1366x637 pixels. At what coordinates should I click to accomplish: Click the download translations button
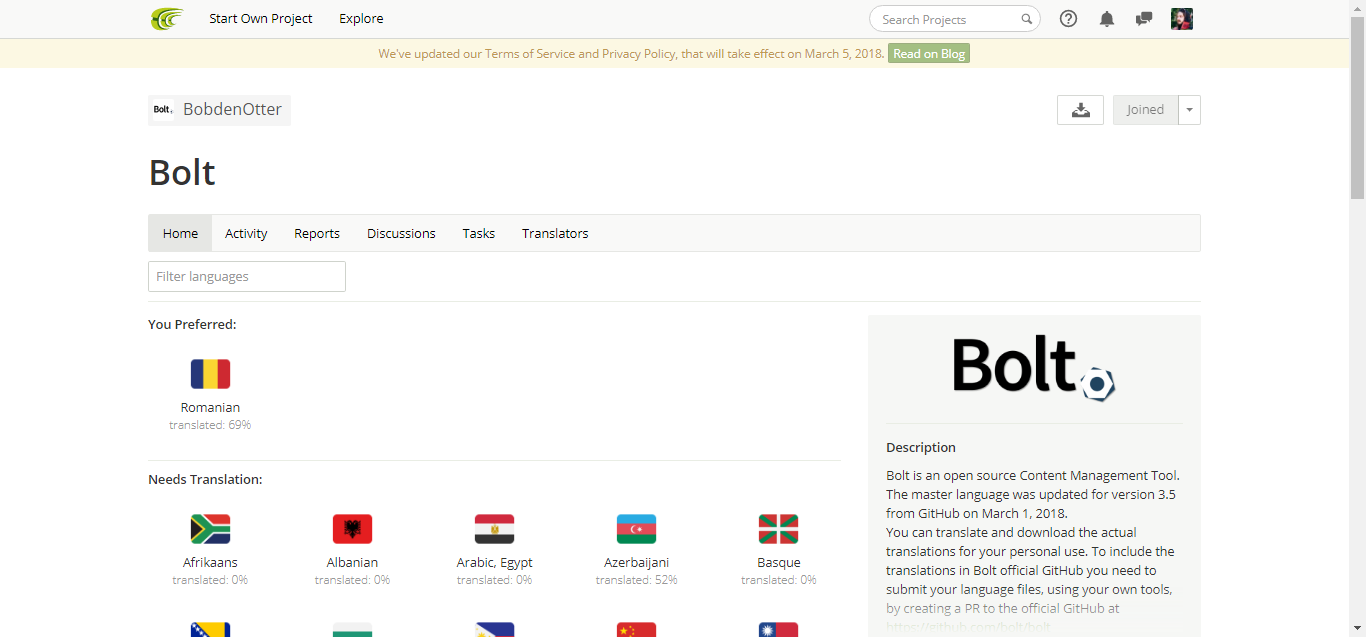click(1080, 110)
